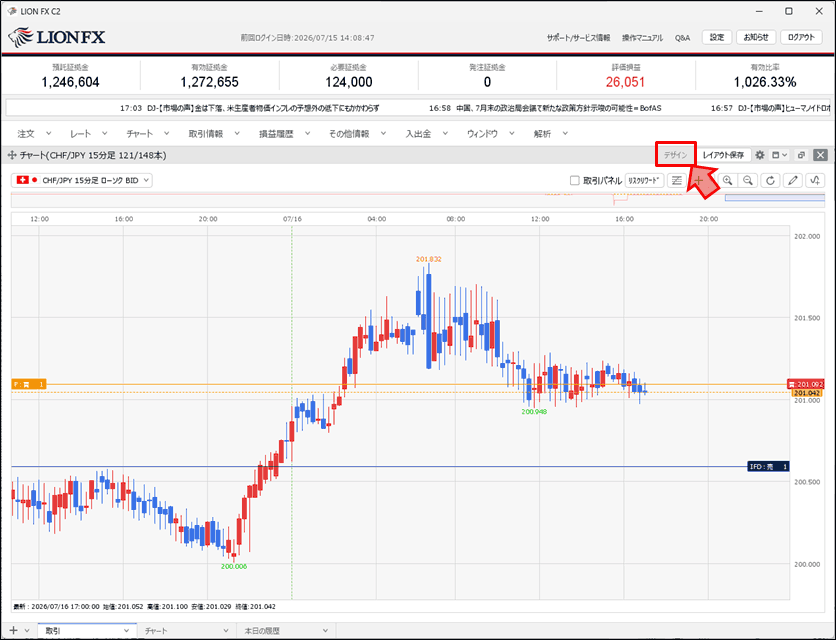Click the horizontal lines display icon

coord(677,180)
